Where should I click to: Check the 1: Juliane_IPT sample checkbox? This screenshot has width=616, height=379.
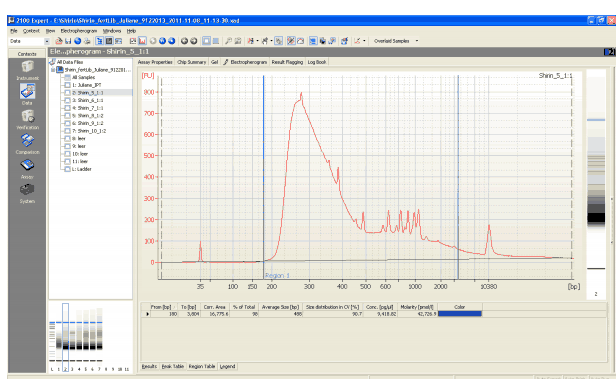pos(67,85)
